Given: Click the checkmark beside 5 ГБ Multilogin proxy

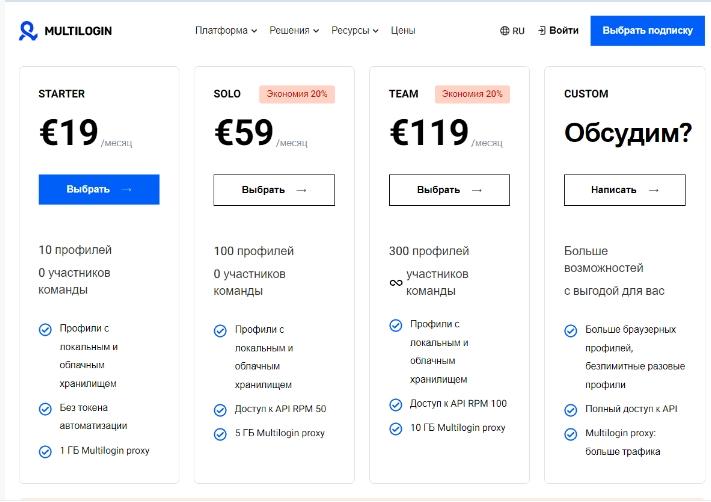Looking at the screenshot, I should tap(220, 434).
